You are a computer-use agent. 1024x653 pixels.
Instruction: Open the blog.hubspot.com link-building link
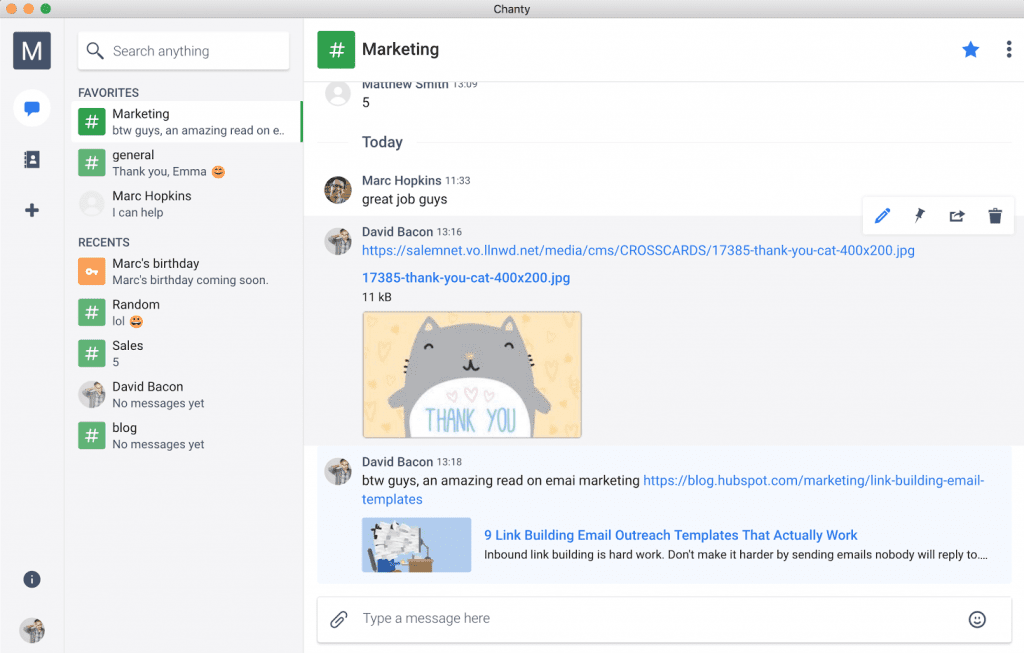673,490
